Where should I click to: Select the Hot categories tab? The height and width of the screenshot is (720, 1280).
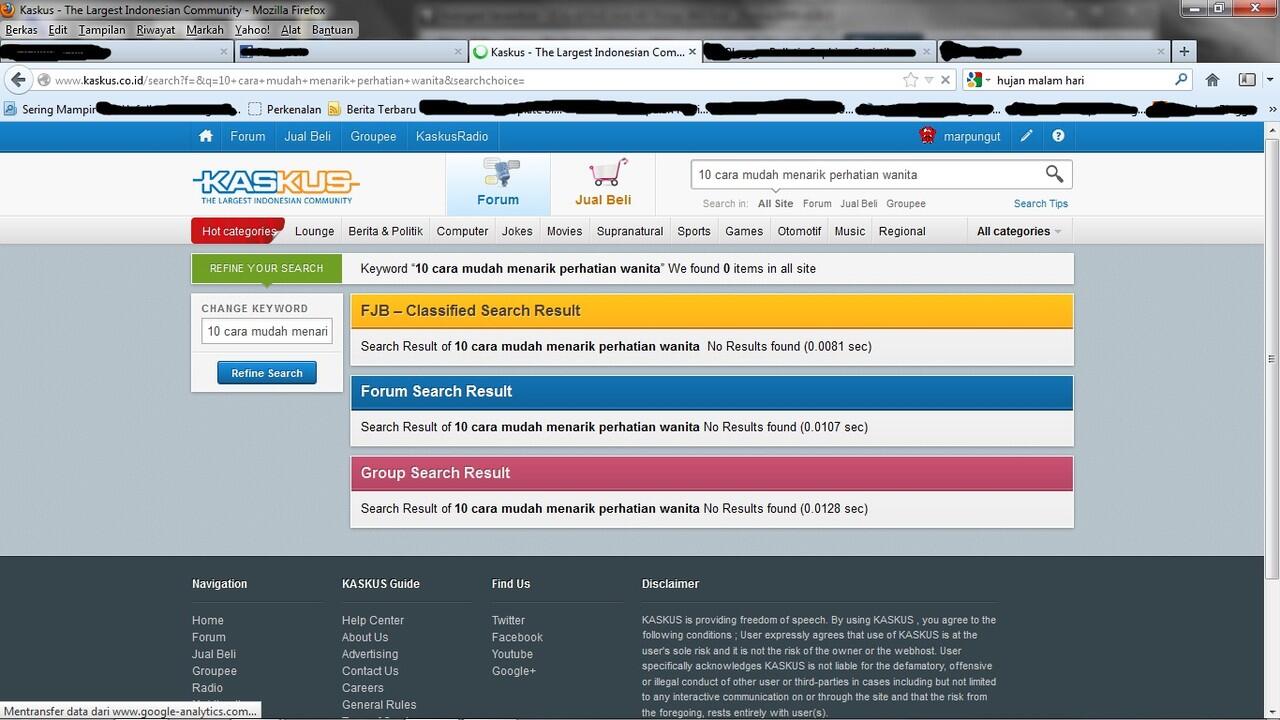[x=238, y=231]
